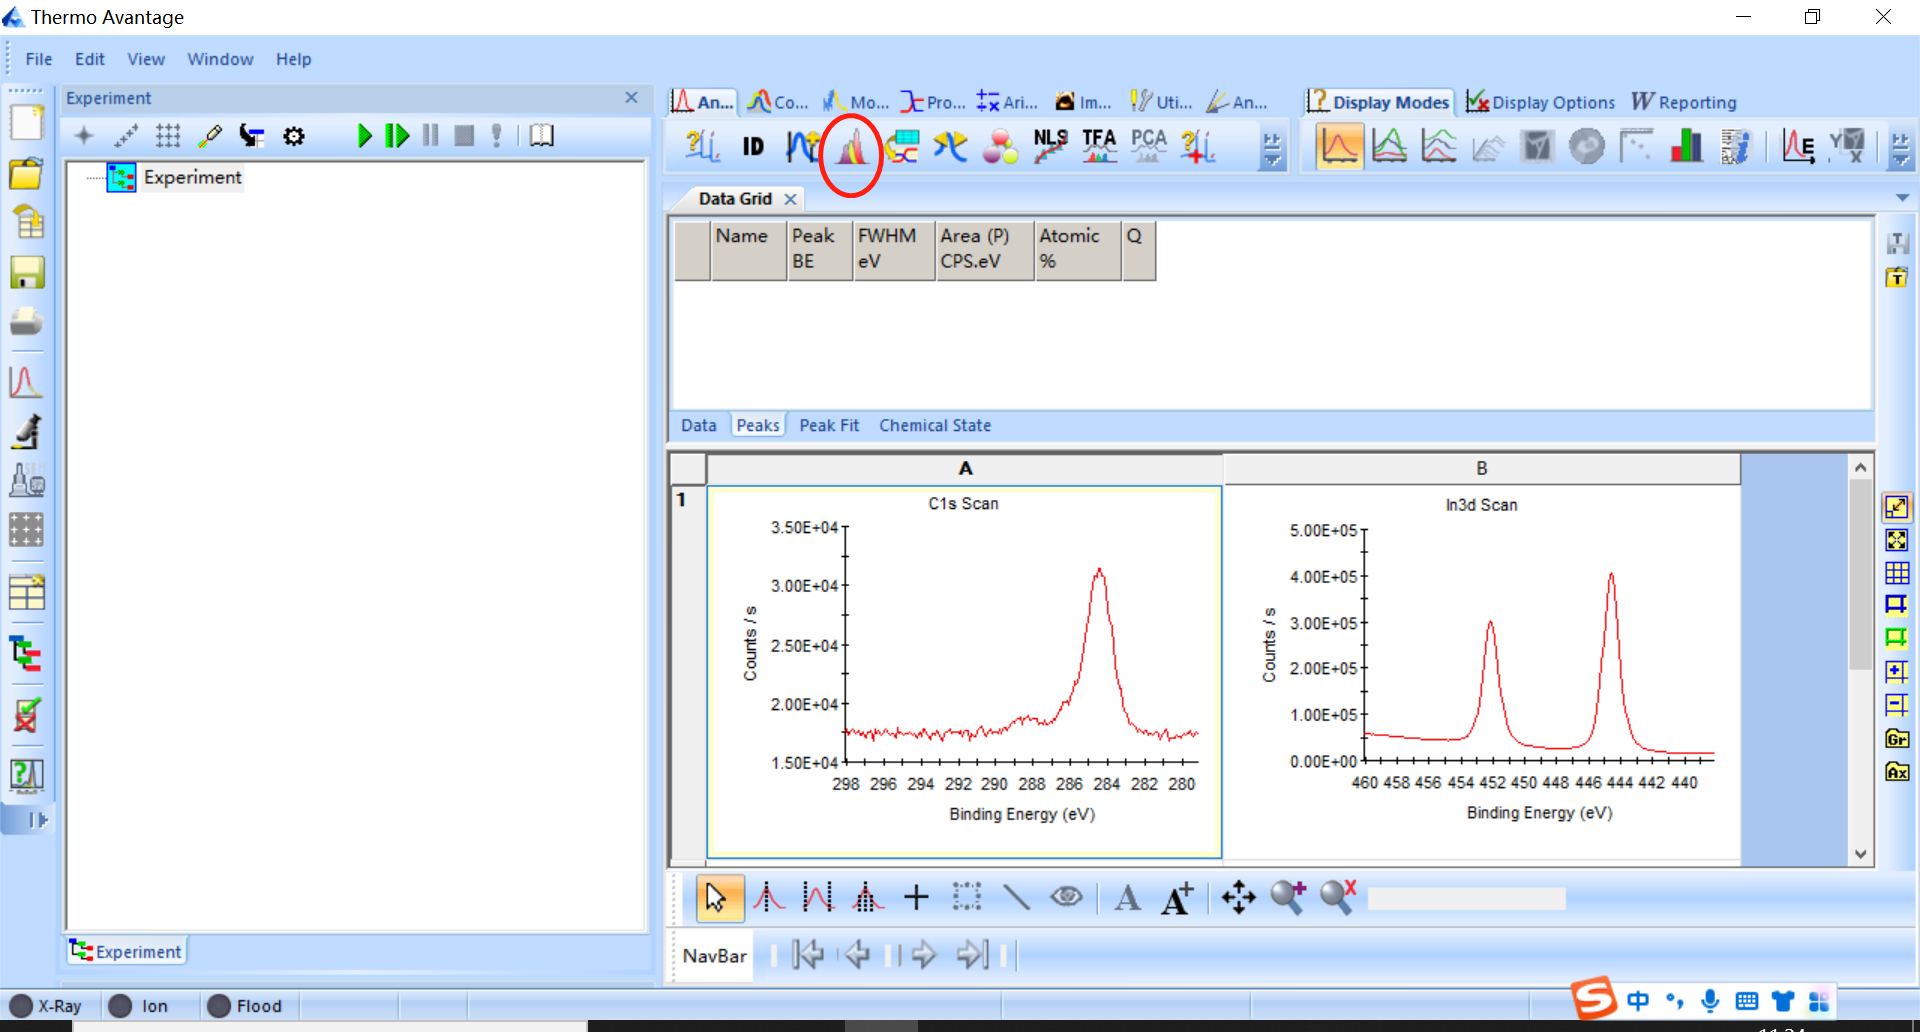Open the PCA analysis tool
This screenshot has height=1032, width=1920.
(x=1148, y=146)
